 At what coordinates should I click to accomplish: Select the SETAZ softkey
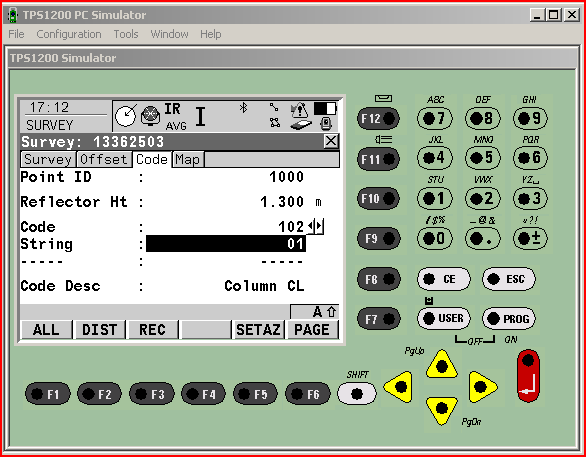pos(258,330)
